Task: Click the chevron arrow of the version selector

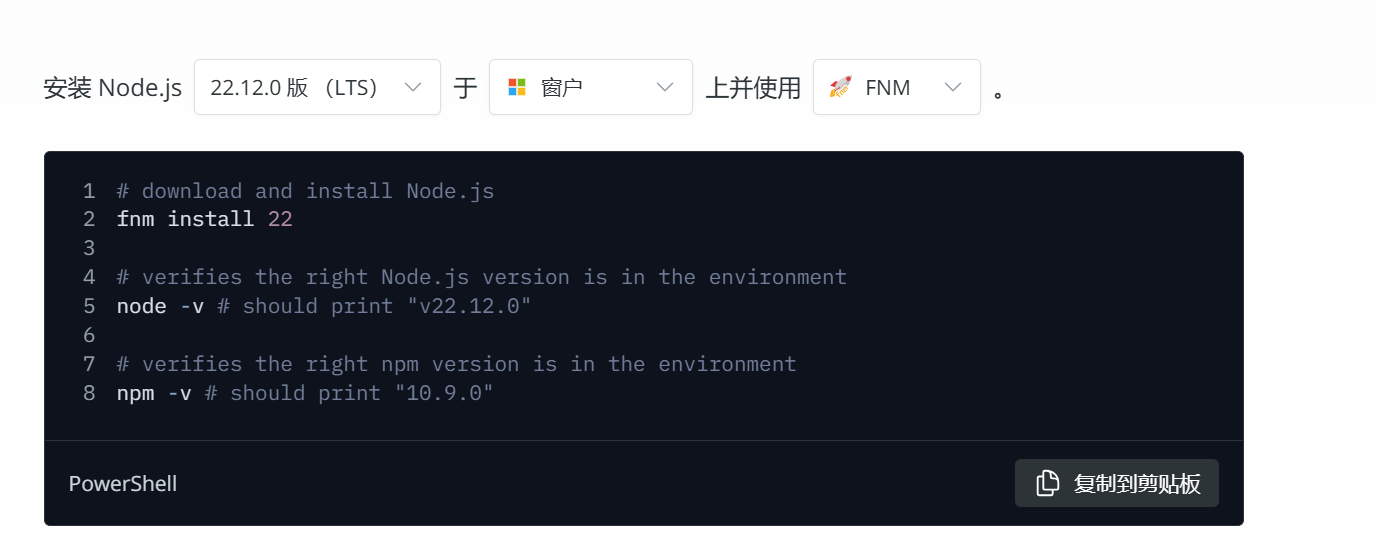Action: click(x=413, y=87)
